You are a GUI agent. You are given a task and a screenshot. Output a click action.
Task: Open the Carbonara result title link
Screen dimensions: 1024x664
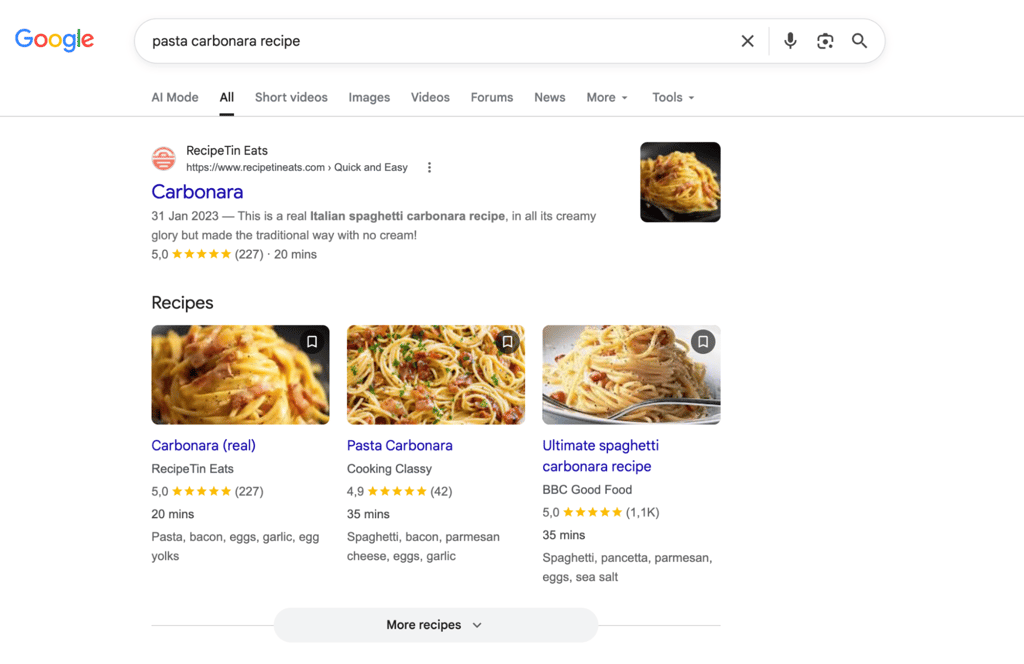tap(197, 192)
